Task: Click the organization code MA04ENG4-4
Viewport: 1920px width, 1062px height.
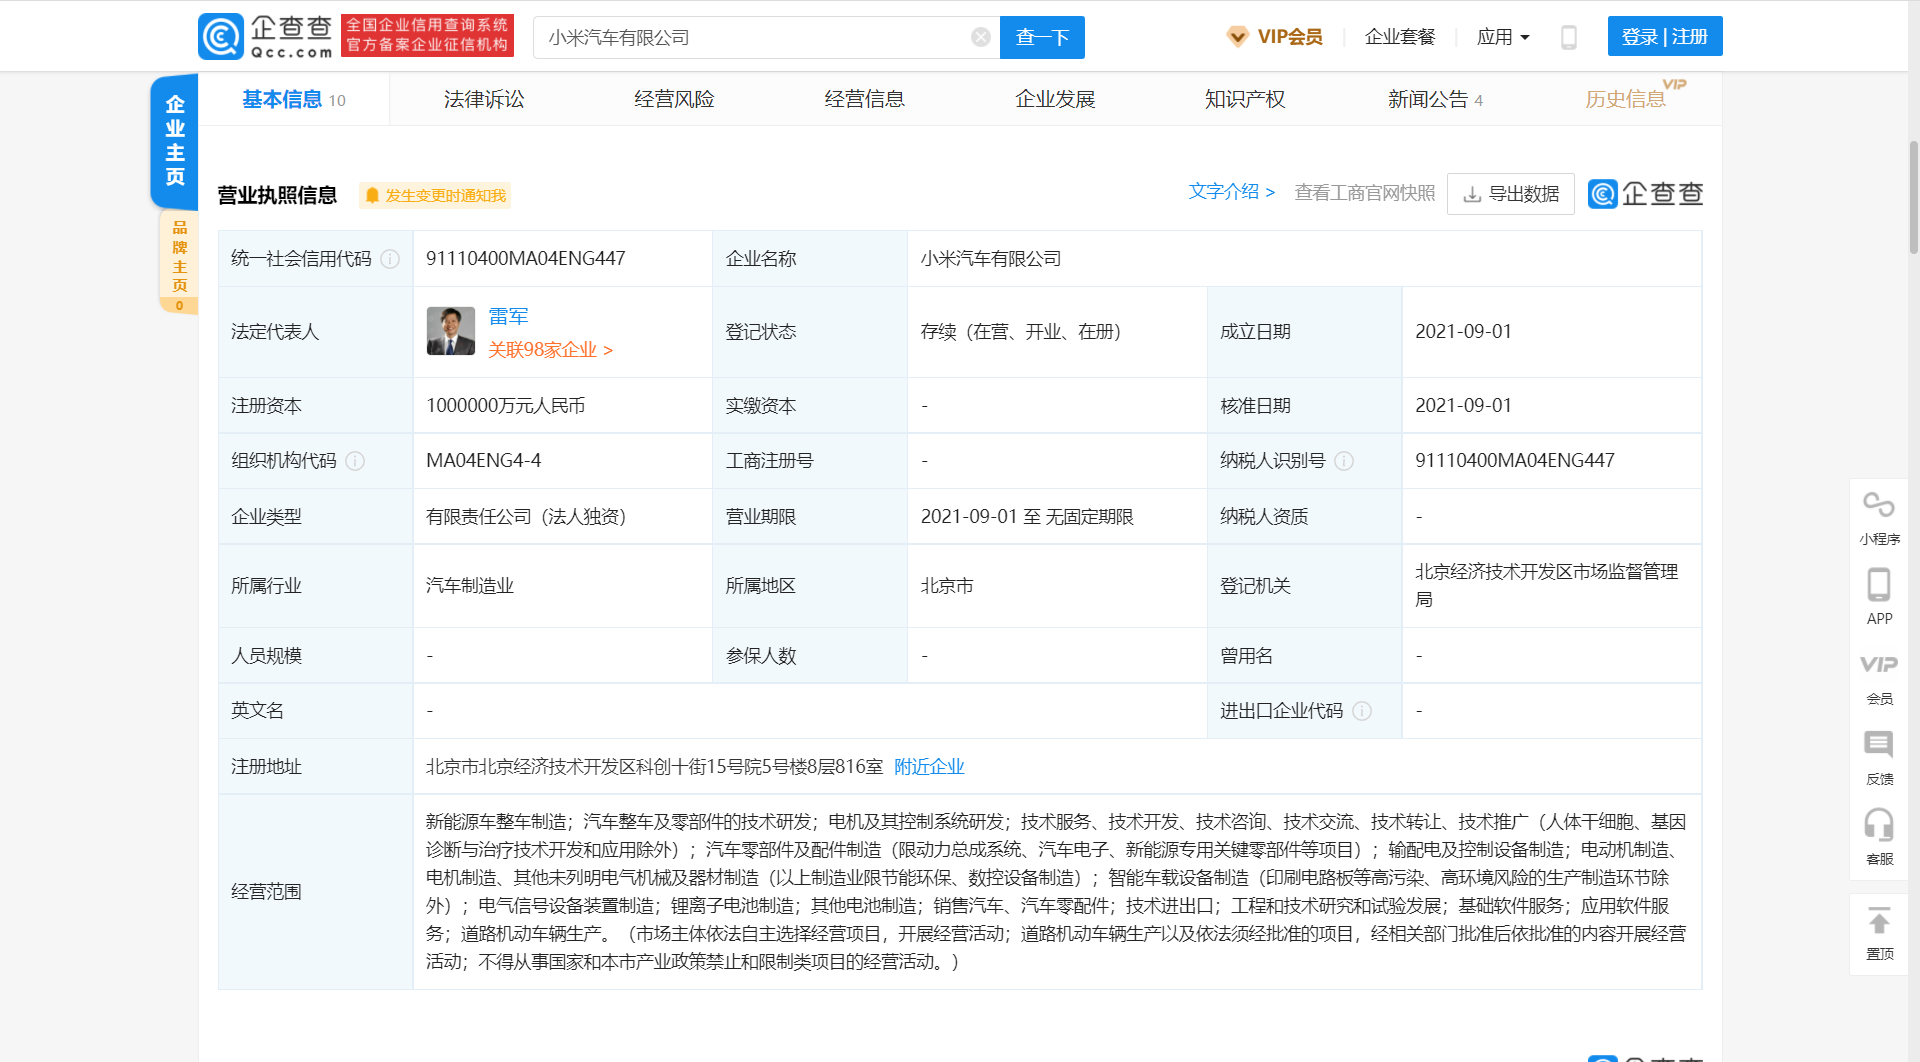Action: pos(483,461)
